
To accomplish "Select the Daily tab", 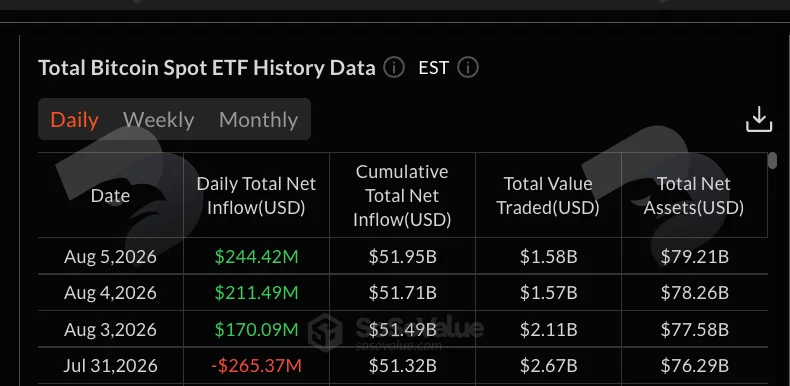I will 74,120.
